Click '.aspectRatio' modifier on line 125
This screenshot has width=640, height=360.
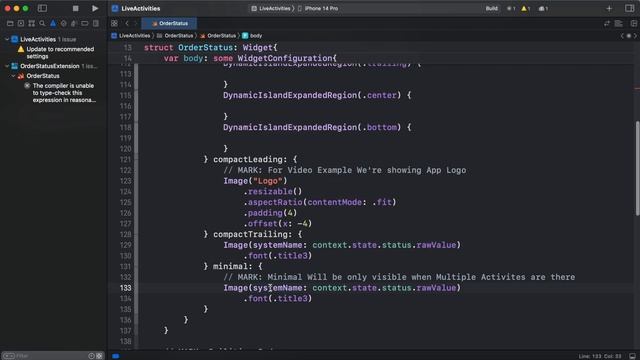273,202
